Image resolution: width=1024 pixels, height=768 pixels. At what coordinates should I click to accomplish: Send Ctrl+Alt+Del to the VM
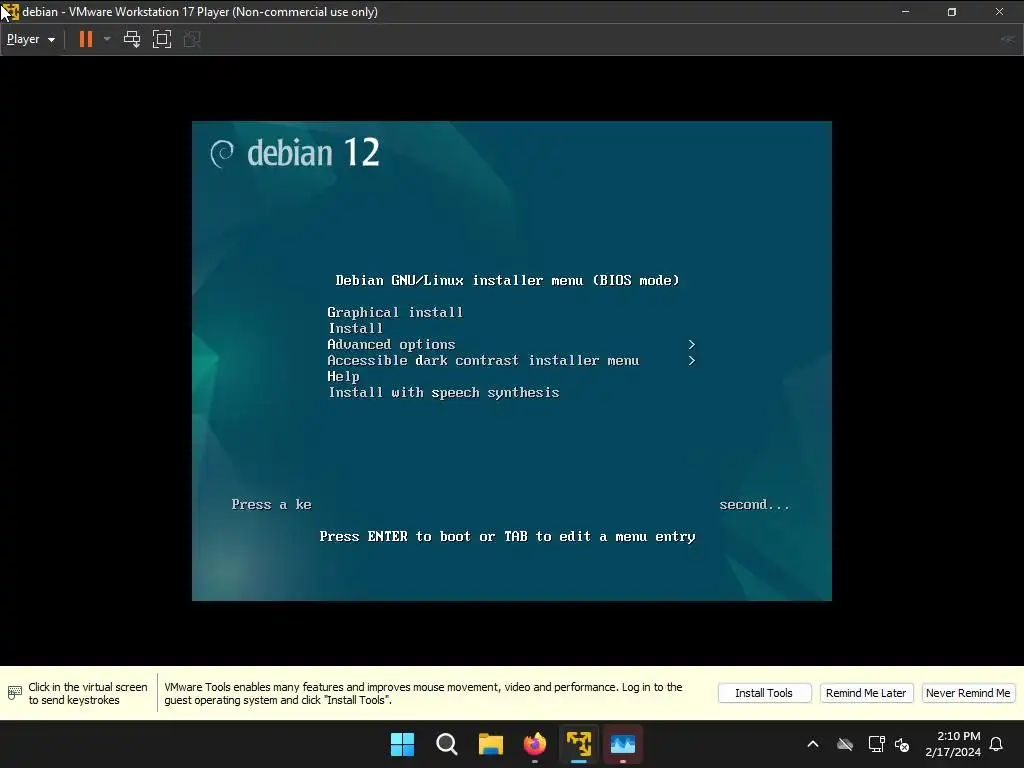click(132, 39)
